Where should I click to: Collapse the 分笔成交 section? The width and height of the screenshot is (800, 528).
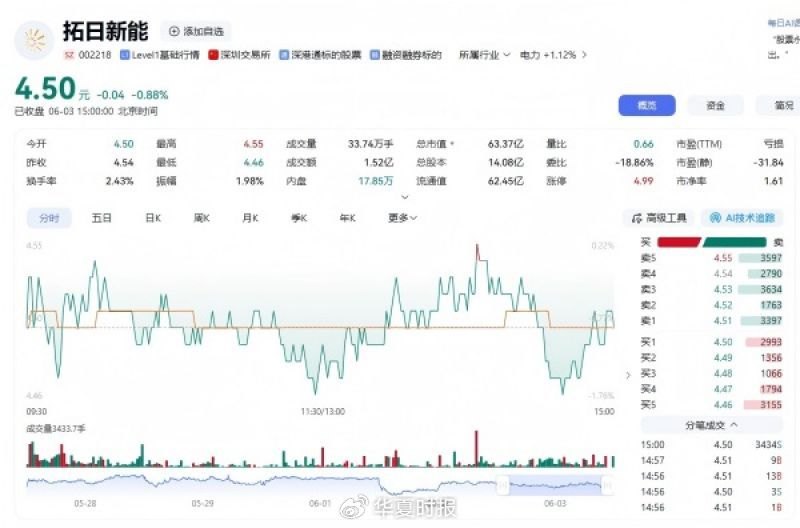[712, 425]
